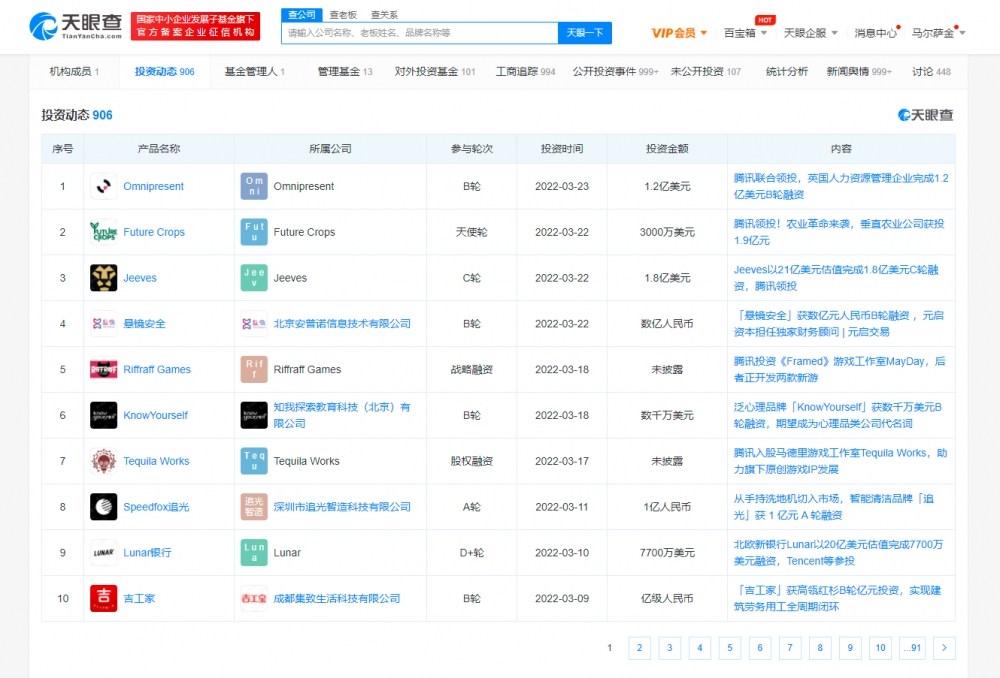Open the 百宝箱 dropdown

(746, 33)
